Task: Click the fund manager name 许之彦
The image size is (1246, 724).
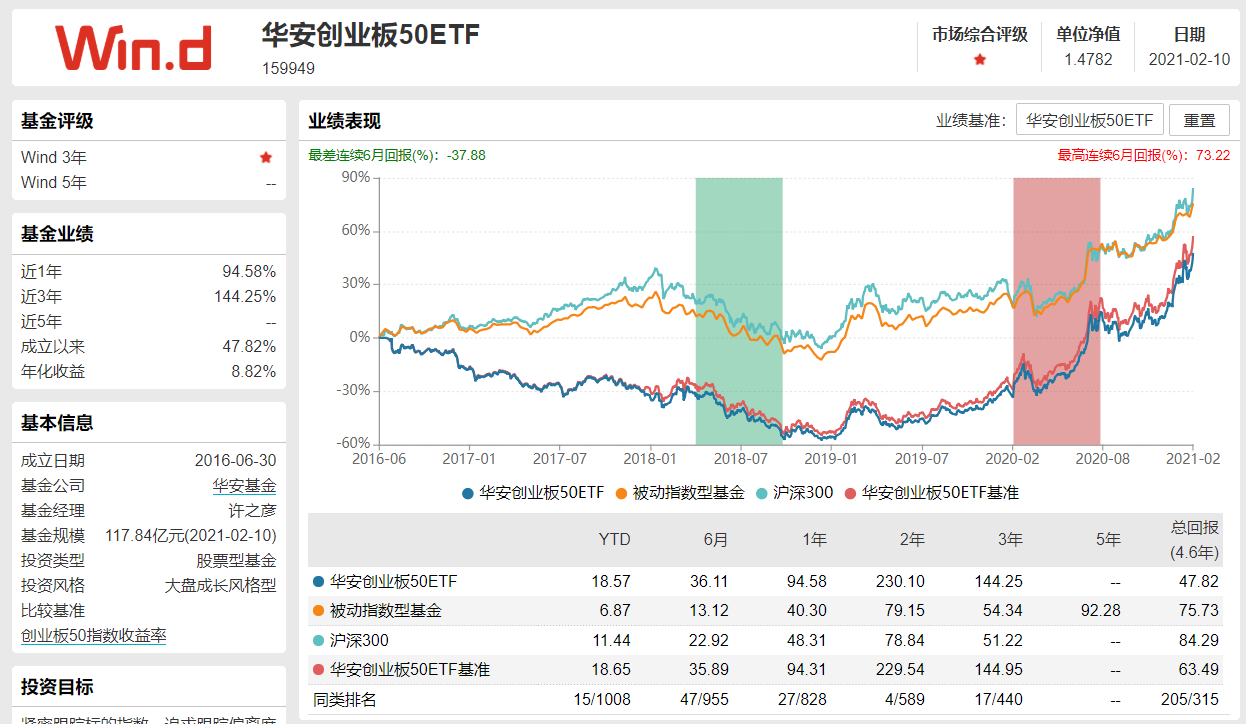Action: (252, 511)
